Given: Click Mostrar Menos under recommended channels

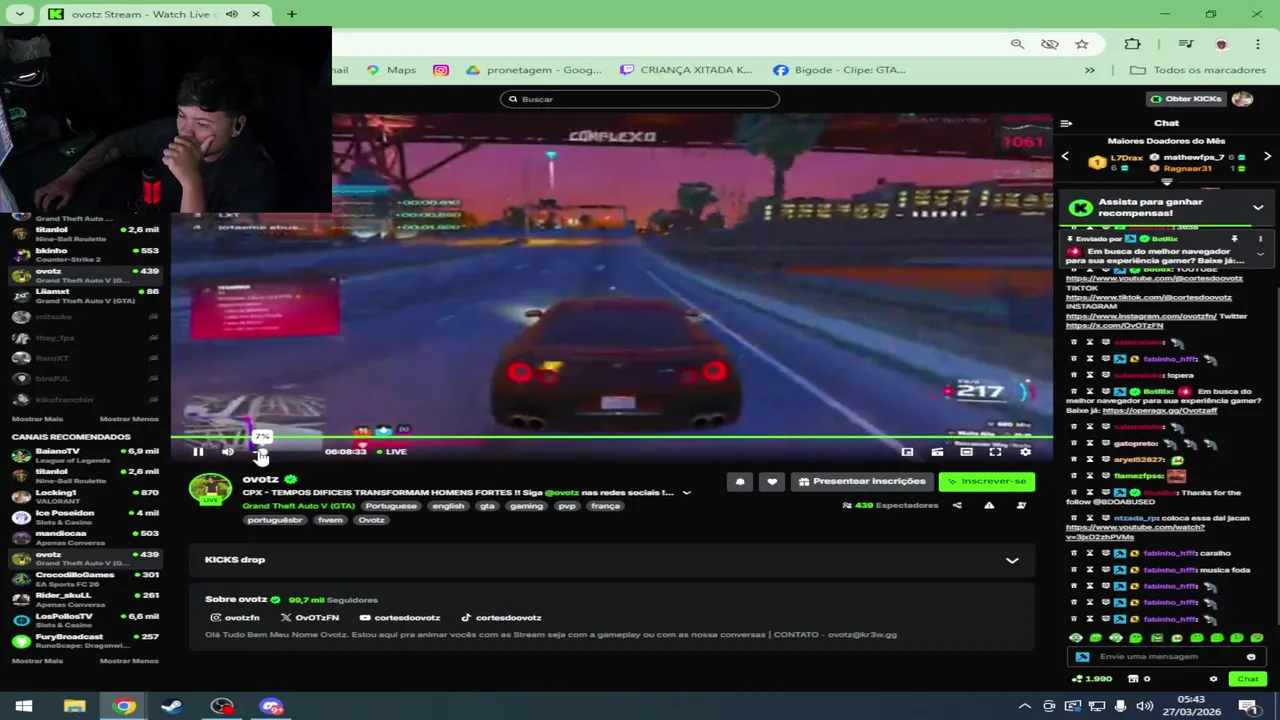Looking at the screenshot, I should pyautogui.click(x=129, y=661).
